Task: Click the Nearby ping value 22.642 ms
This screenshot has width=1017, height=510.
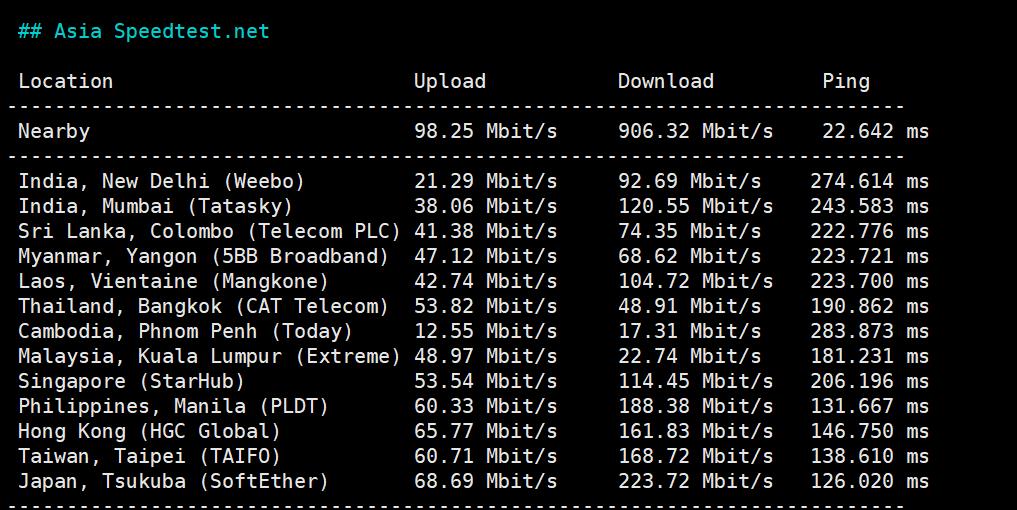Action: tap(875, 132)
